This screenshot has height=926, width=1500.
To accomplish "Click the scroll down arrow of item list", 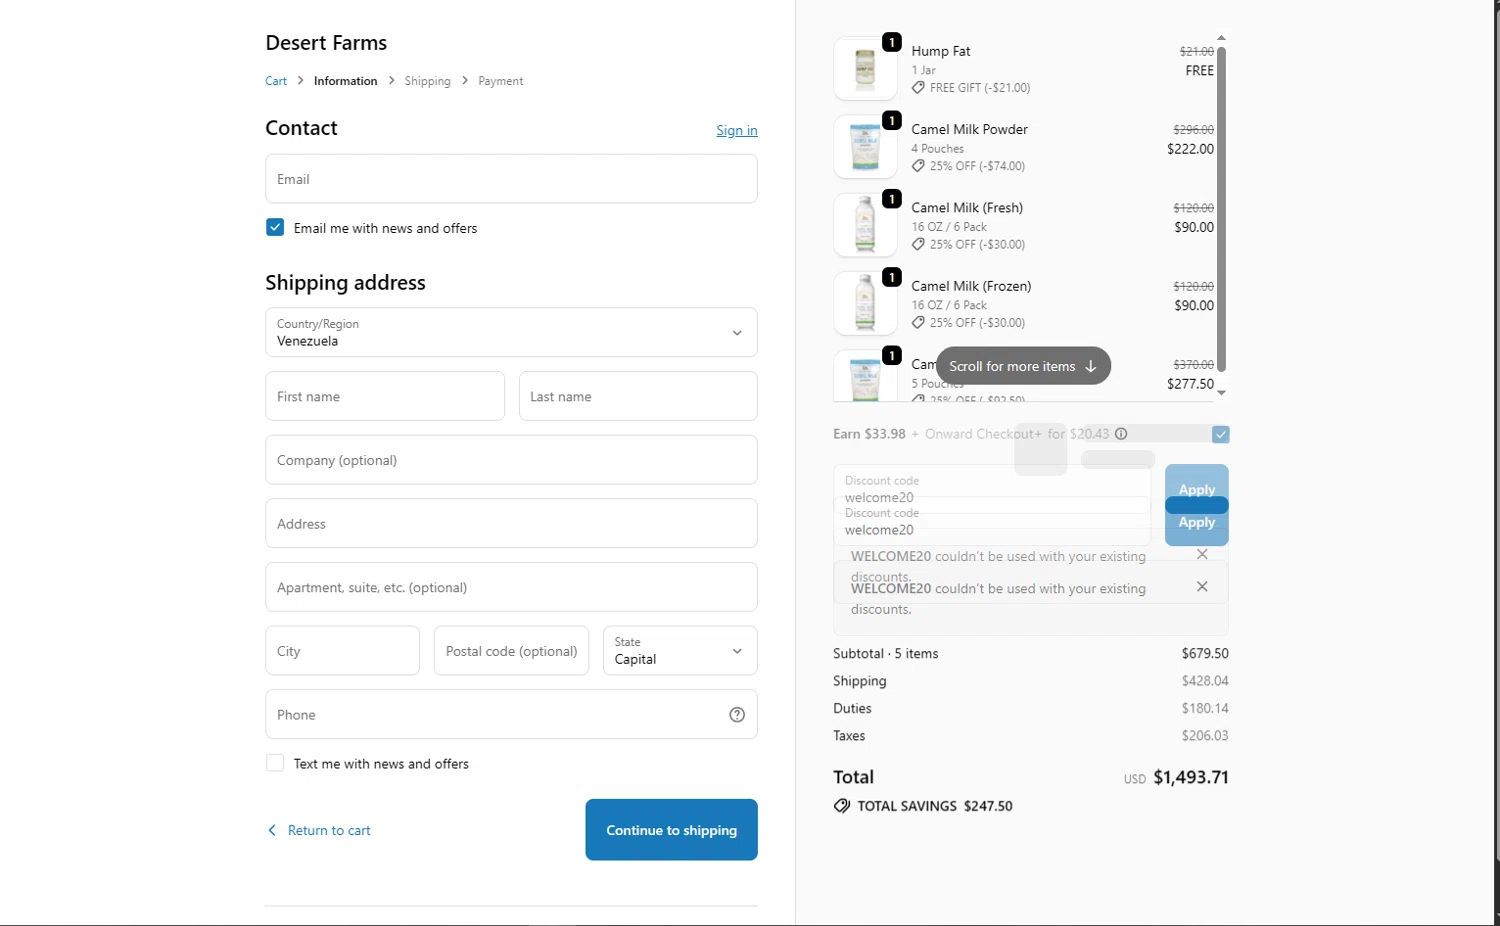I will pyautogui.click(x=1221, y=393).
